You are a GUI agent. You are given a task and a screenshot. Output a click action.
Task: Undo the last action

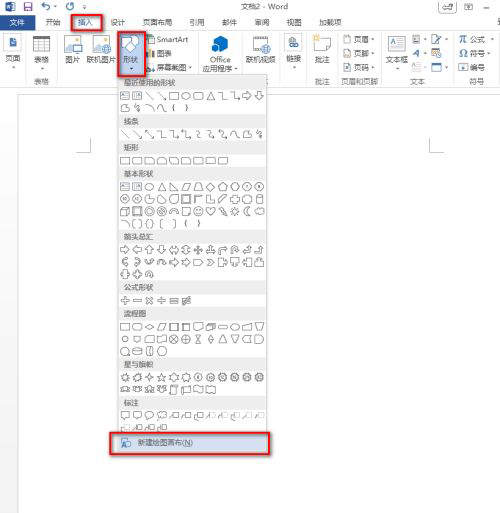click(46, 6)
